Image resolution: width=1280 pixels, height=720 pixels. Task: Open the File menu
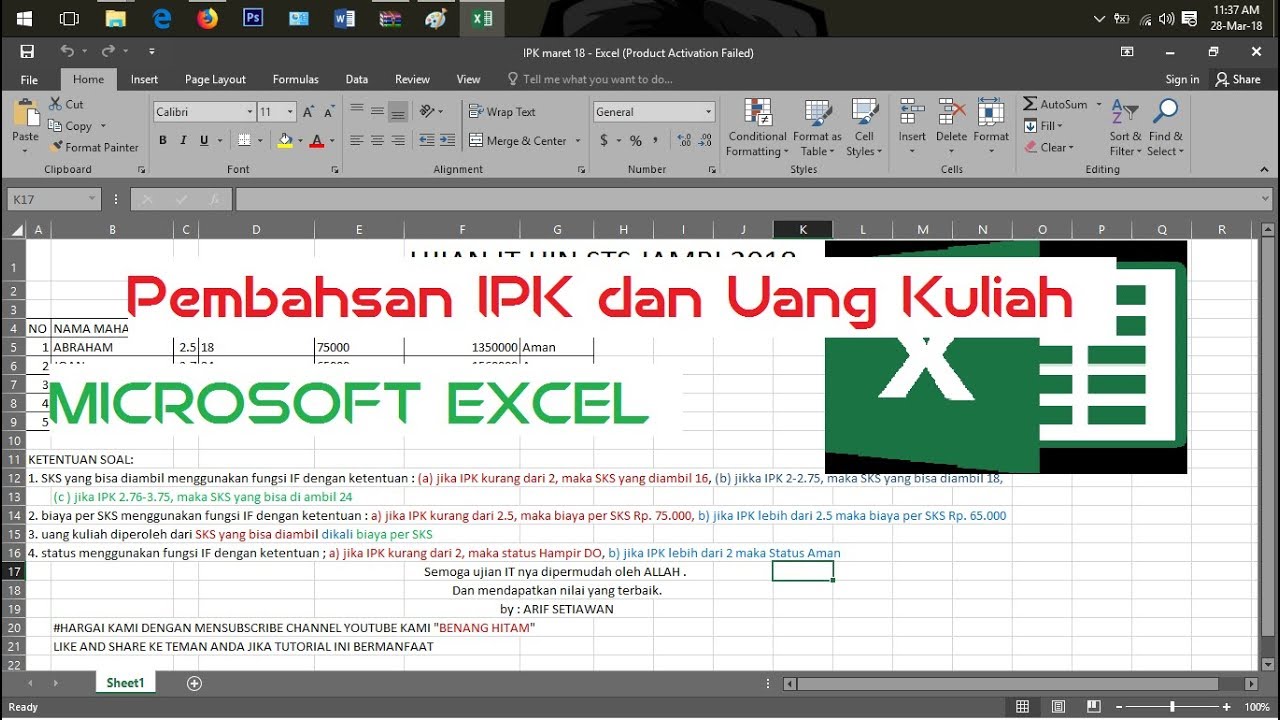click(x=29, y=79)
